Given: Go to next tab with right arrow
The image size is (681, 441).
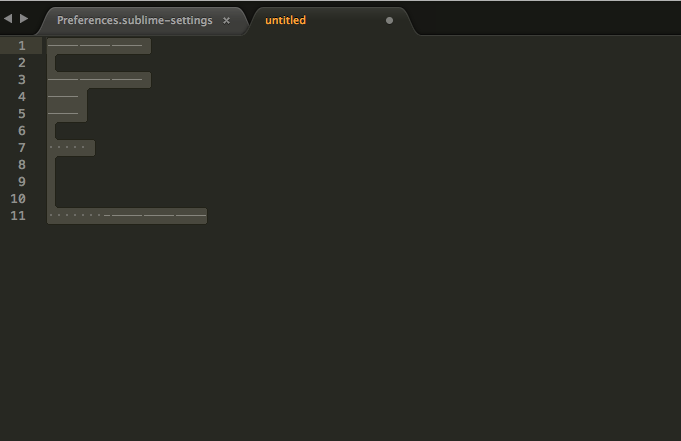Looking at the screenshot, I should tap(24, 19).
